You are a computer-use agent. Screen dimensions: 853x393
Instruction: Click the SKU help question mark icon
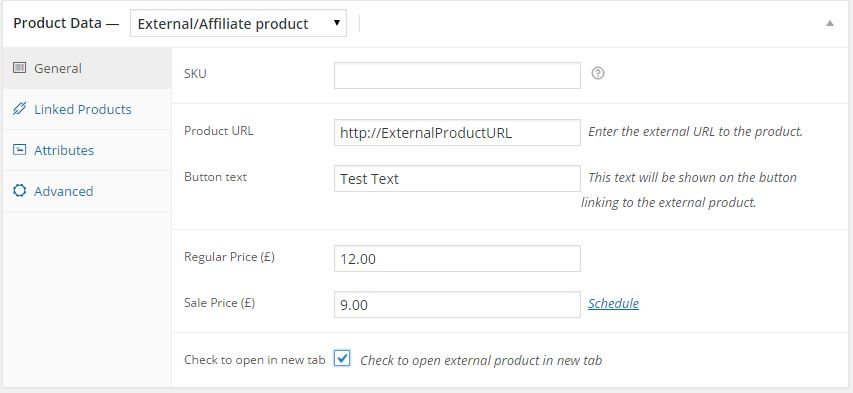click(598, 73)
